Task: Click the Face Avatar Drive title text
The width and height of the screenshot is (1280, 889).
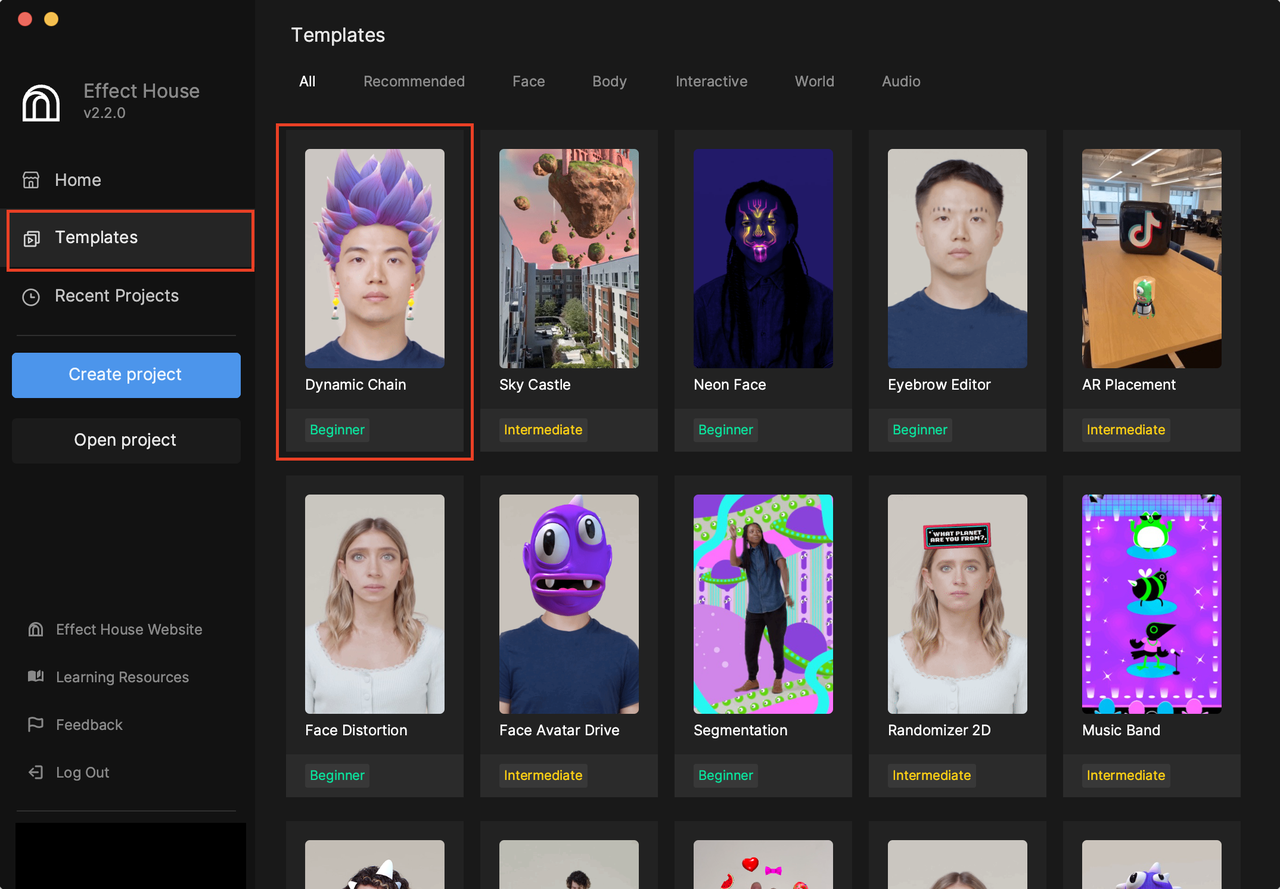Action: (x=559, y=730)
